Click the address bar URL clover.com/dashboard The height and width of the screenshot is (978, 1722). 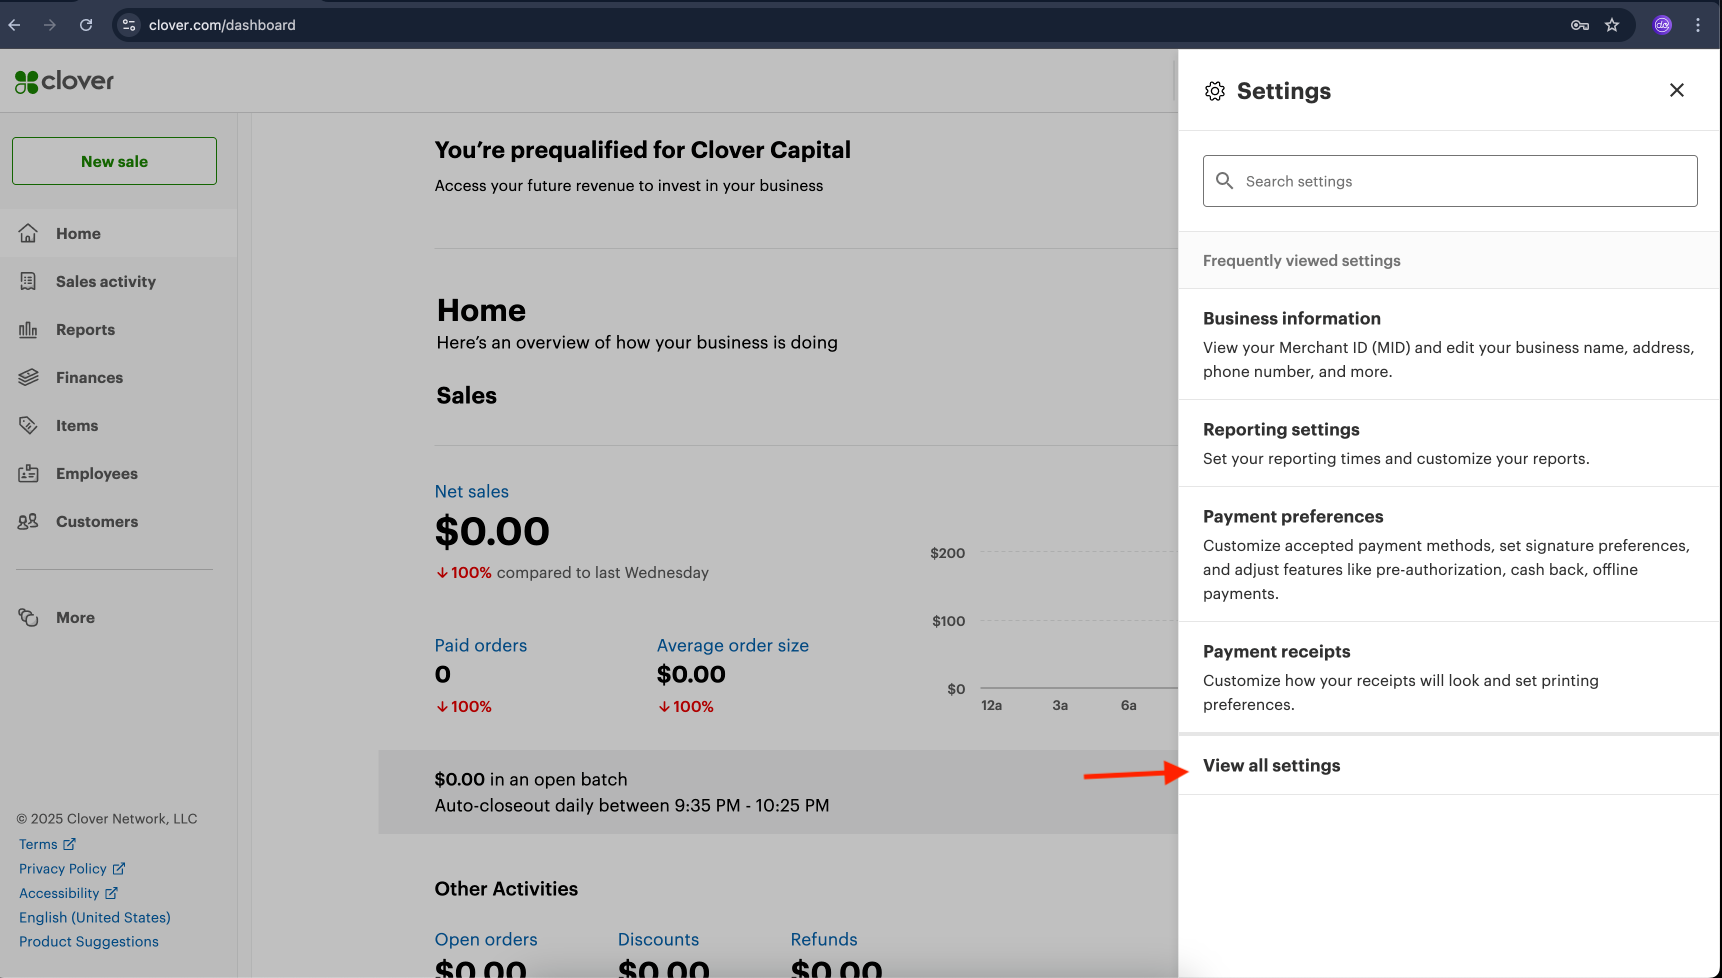(222, 25)
